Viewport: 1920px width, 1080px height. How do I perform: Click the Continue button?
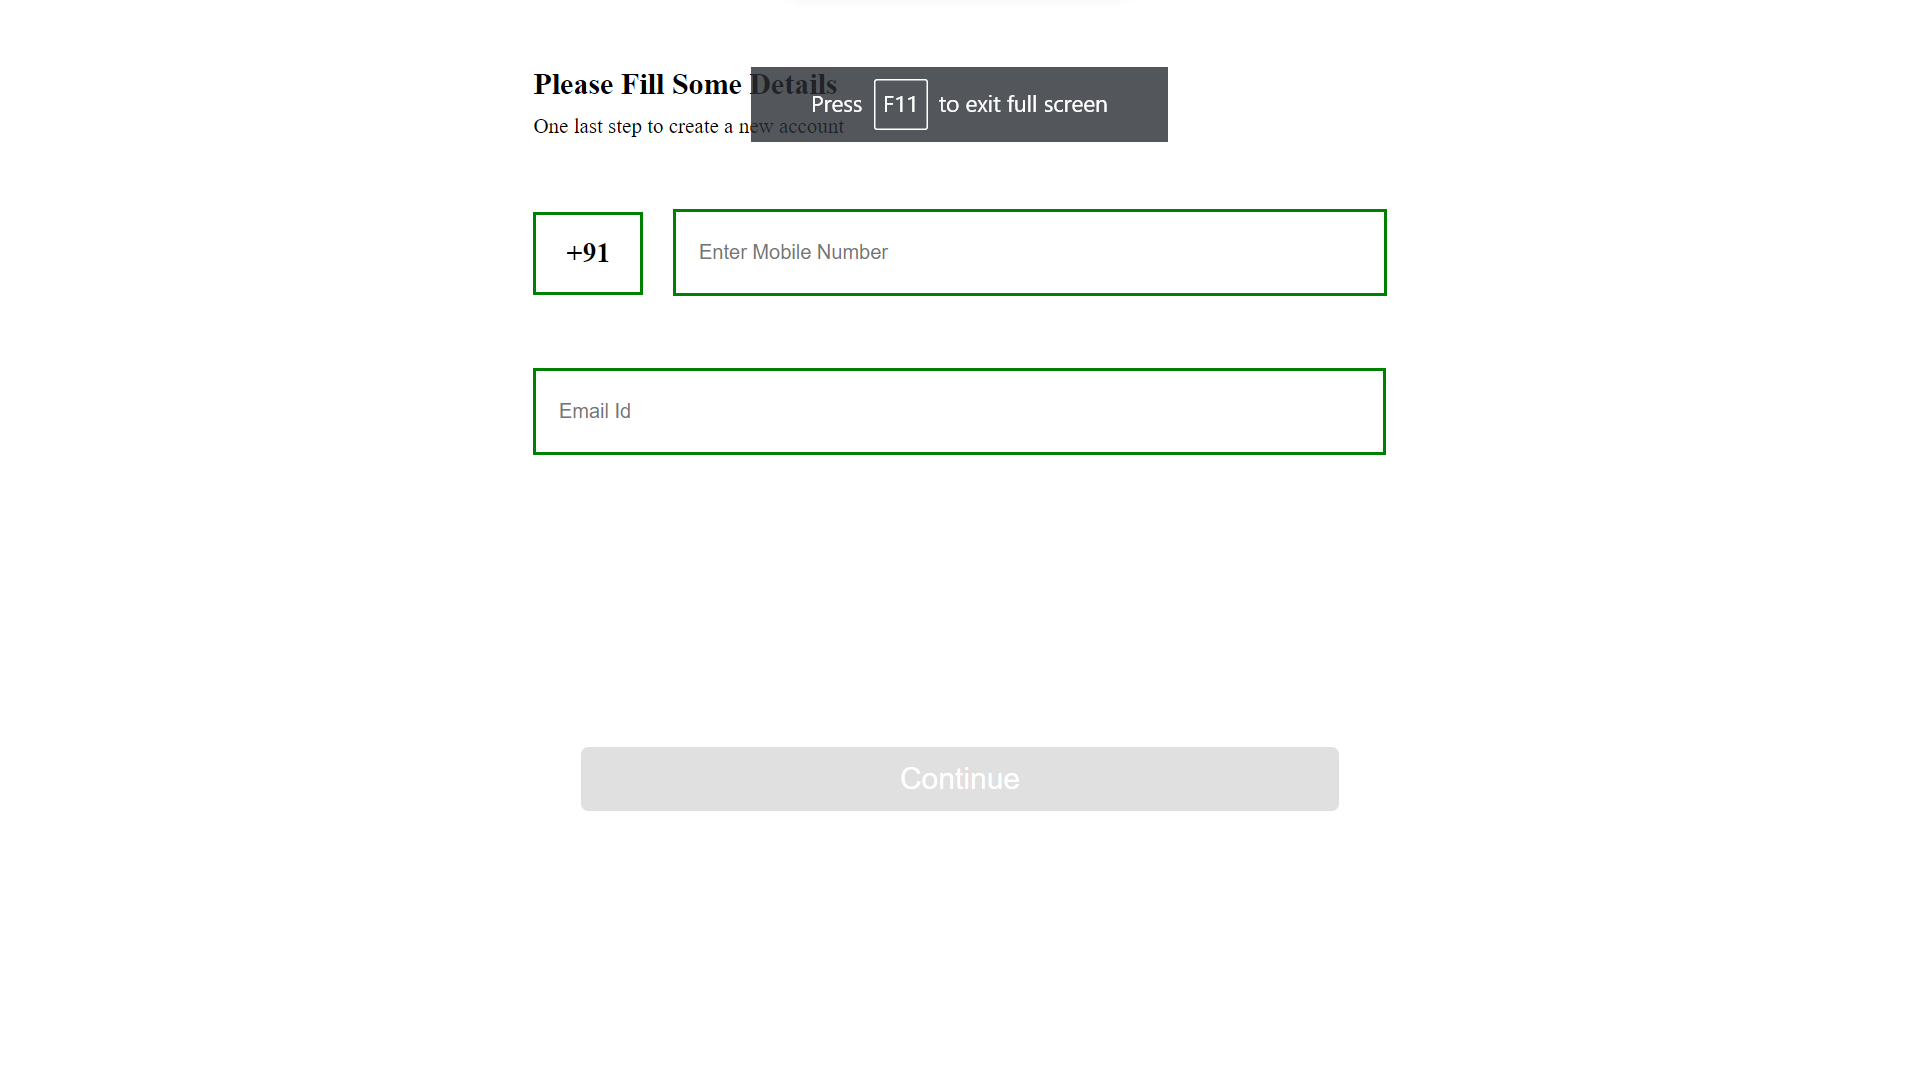coord(958,778)
